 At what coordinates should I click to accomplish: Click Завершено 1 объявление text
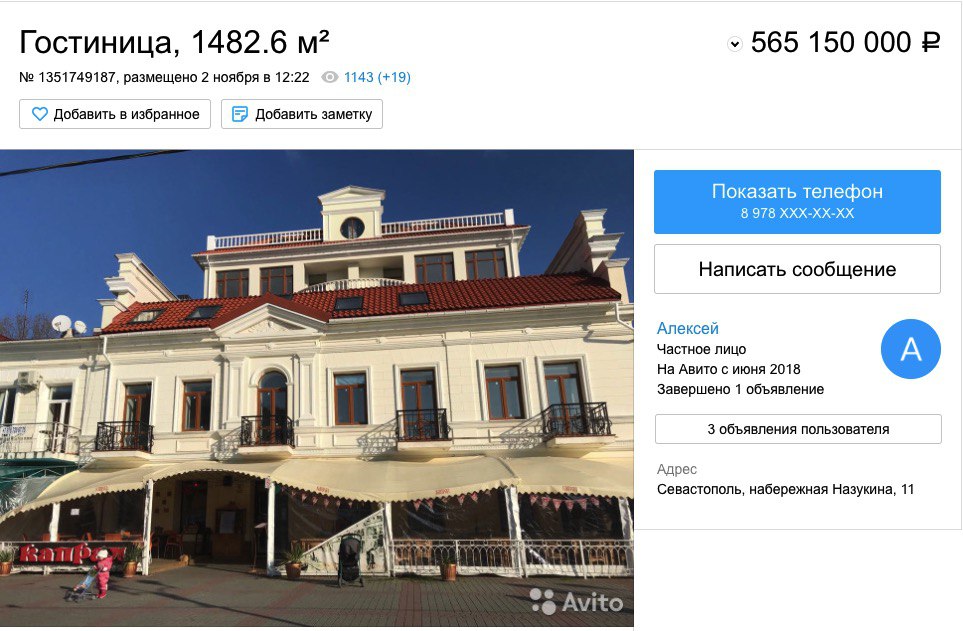pos(741,390)
